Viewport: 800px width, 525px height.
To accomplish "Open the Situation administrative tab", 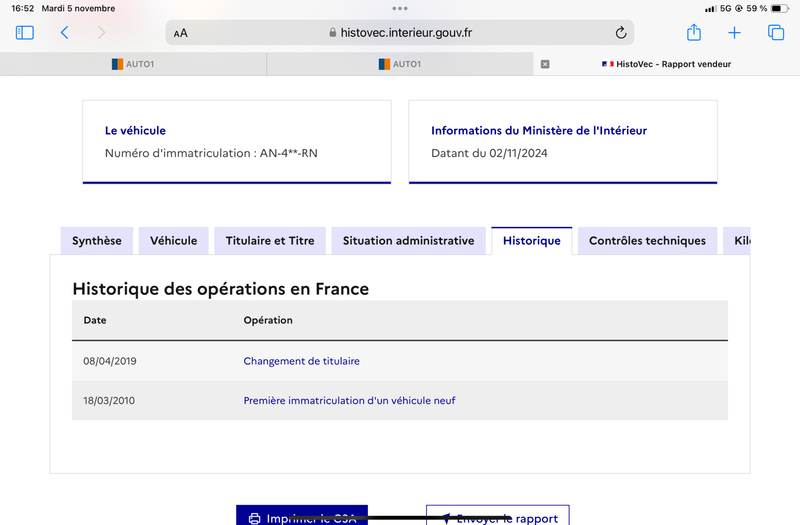I will click(x=409, y=241).
